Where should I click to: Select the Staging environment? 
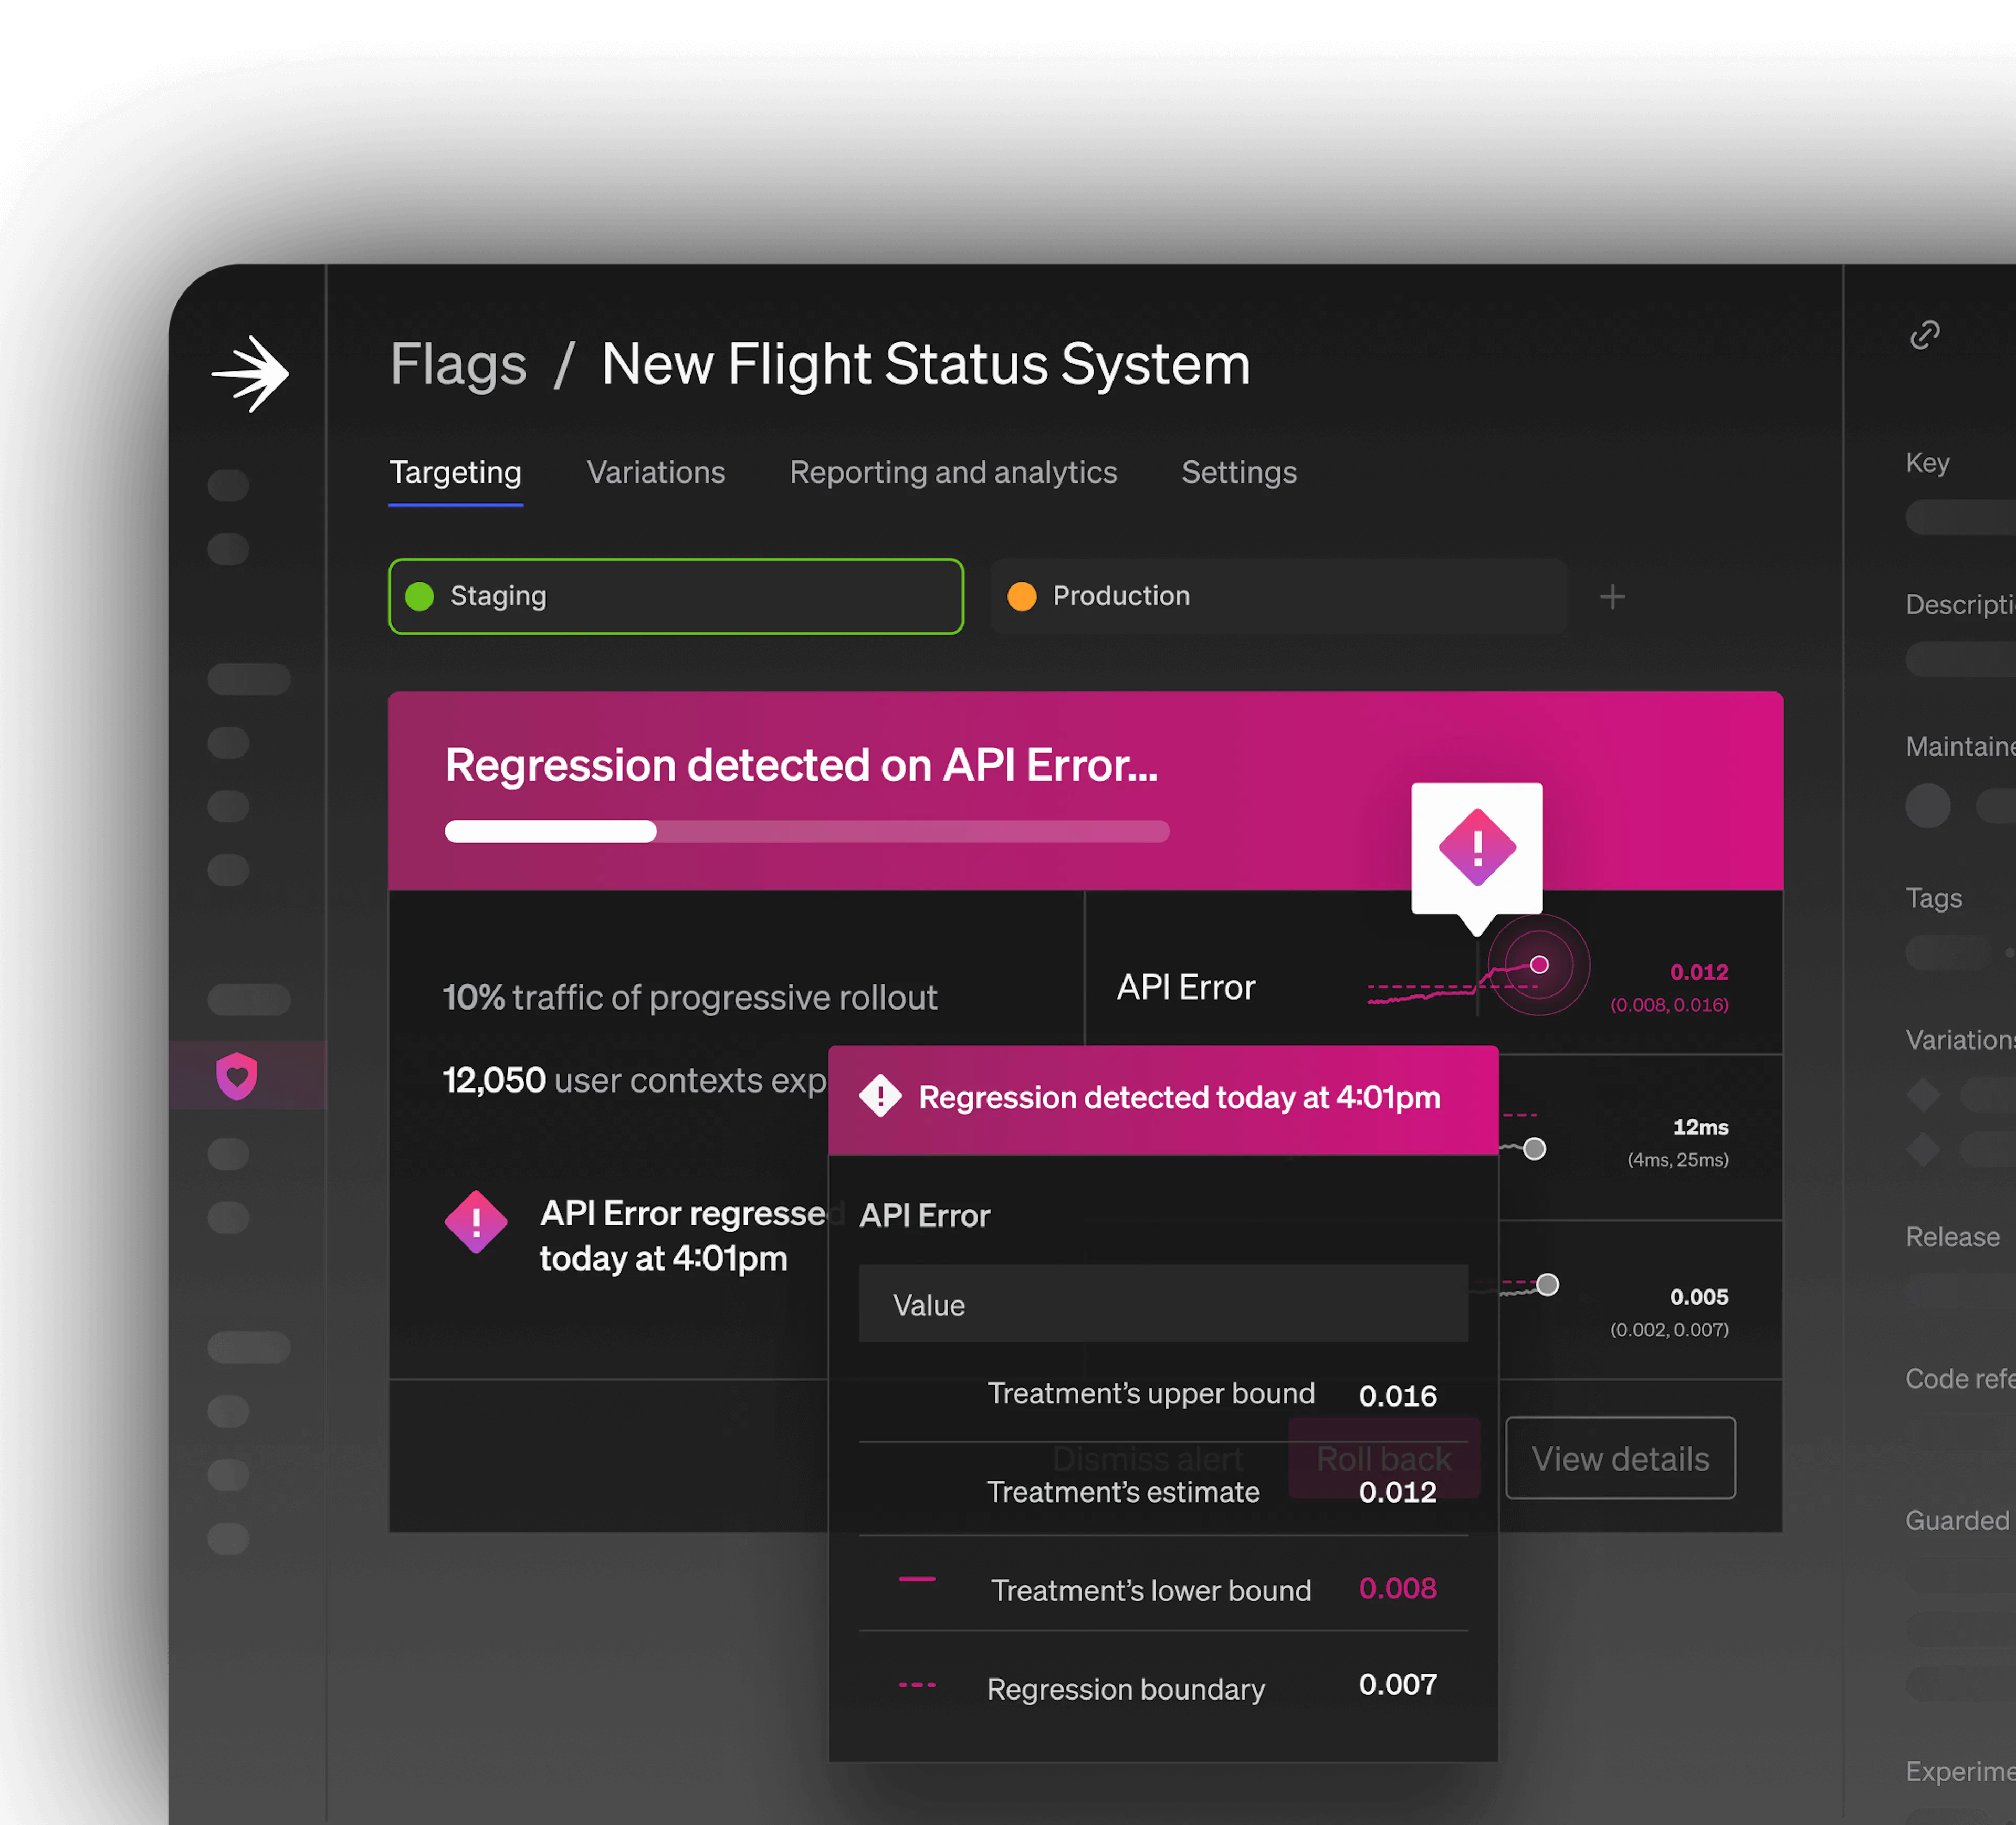pos(676,596)
